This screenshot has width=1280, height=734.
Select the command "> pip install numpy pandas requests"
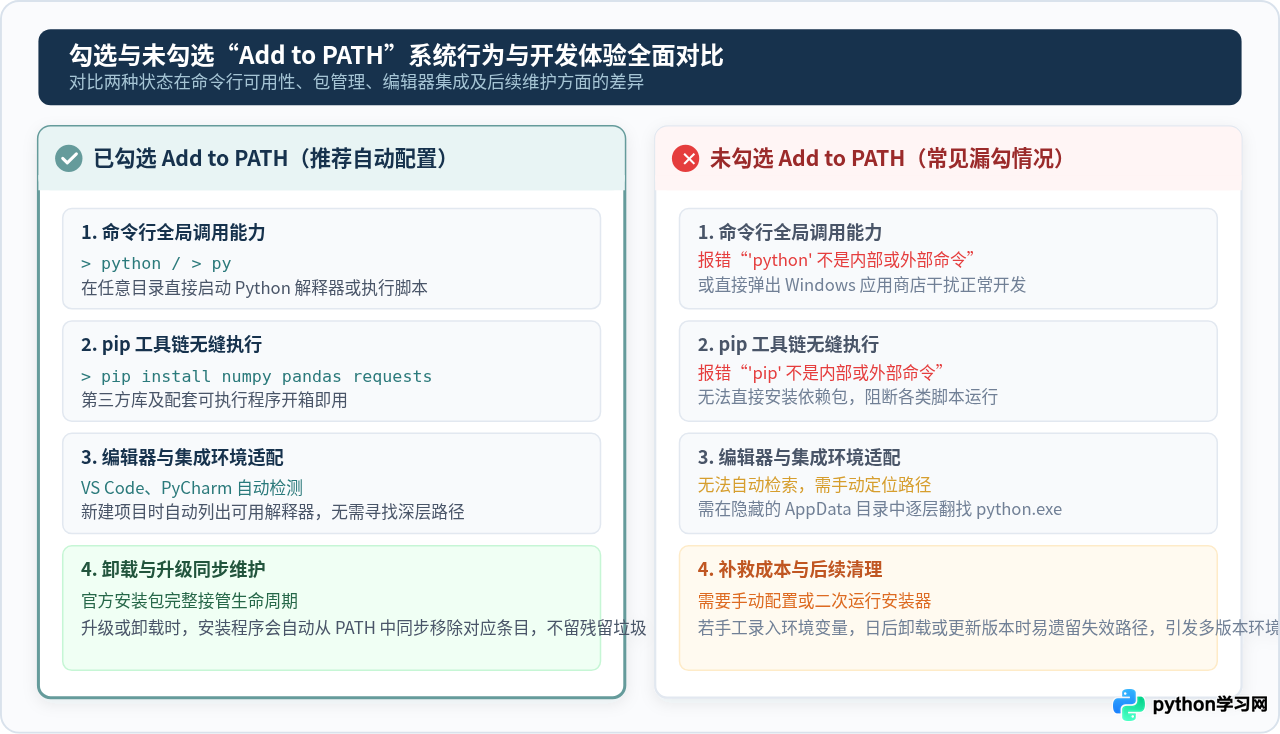pos(257,376)
